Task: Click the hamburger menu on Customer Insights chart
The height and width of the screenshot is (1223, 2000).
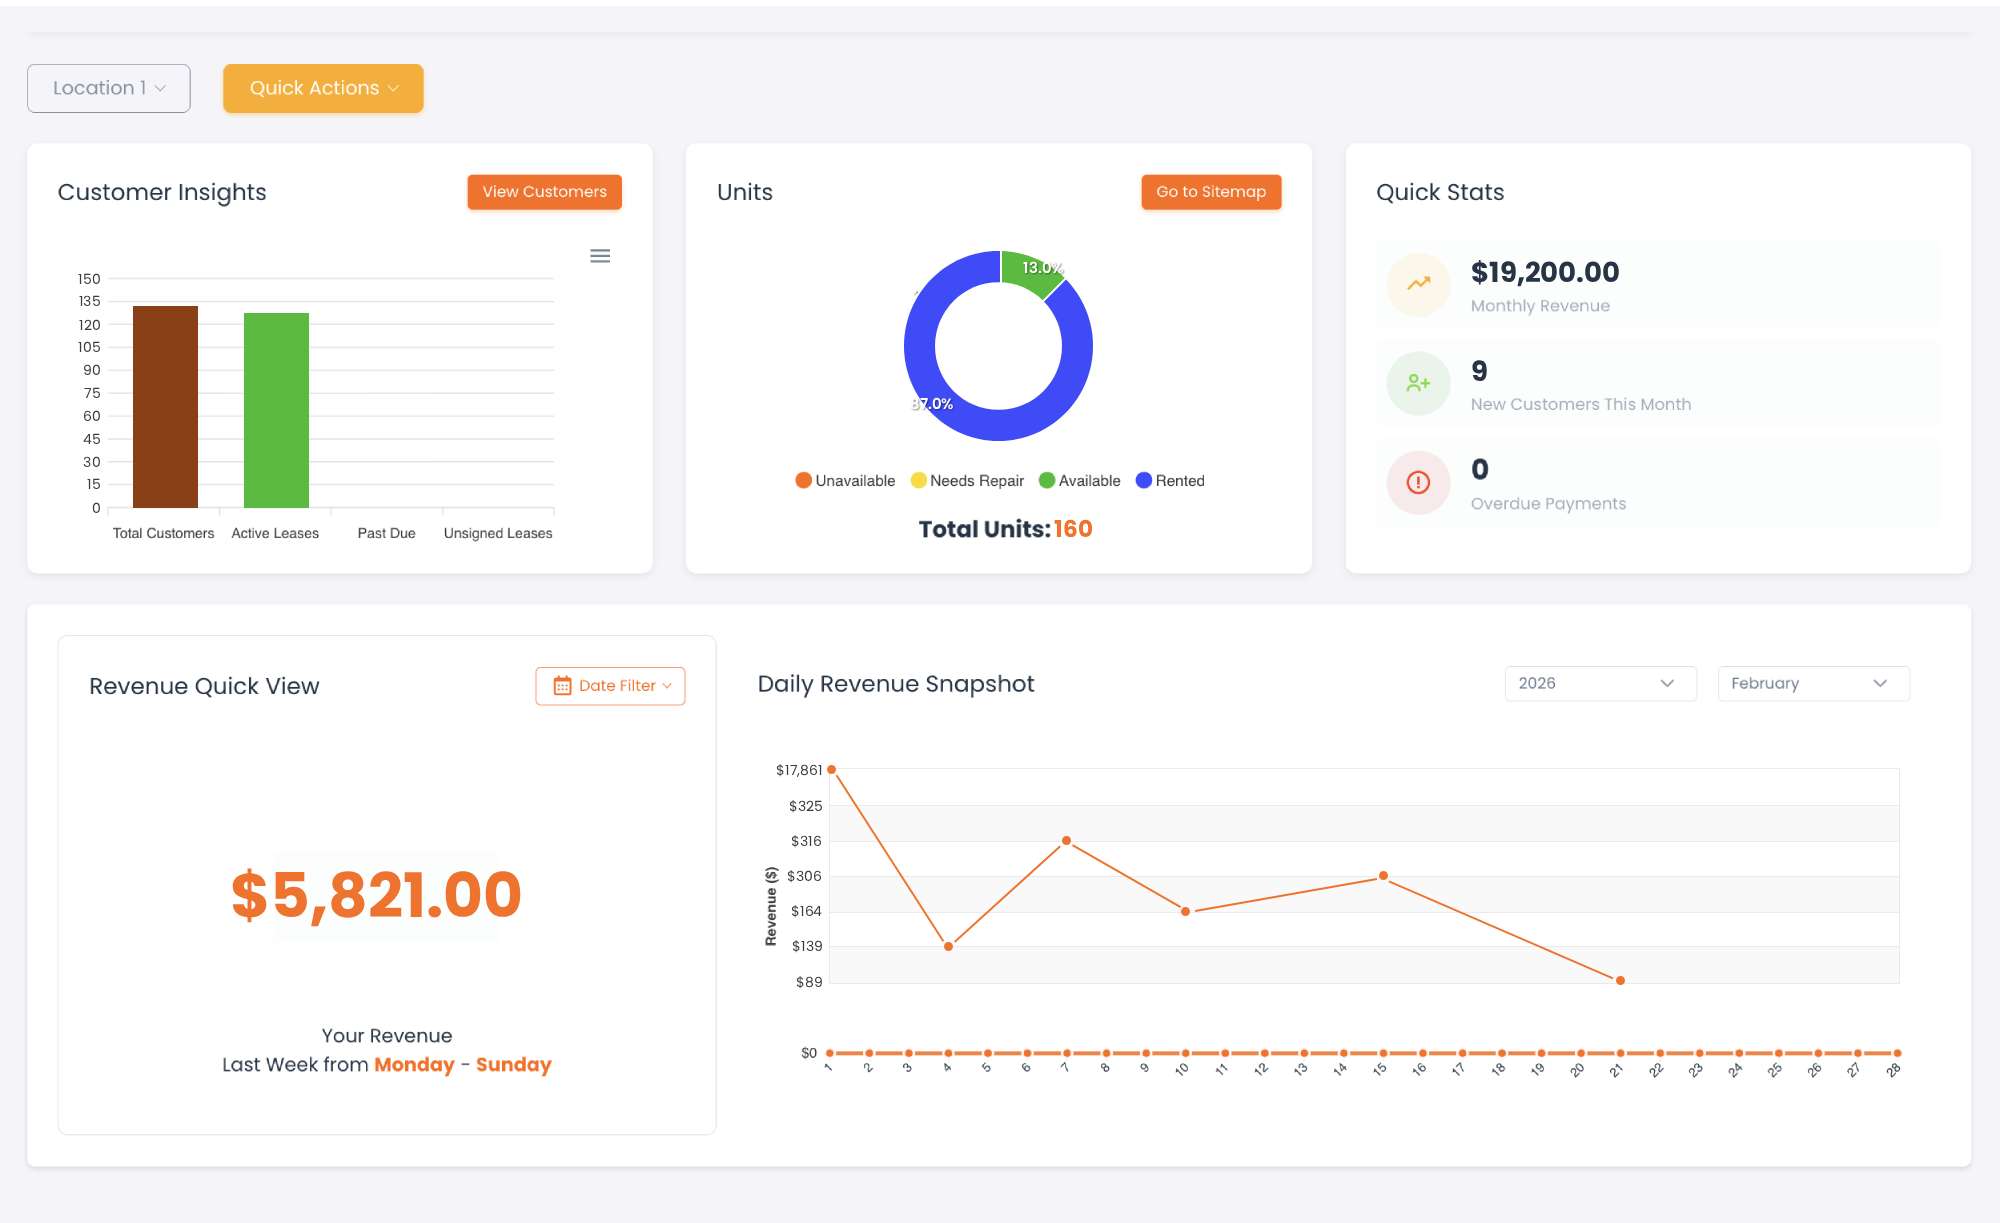Action: 600,256
